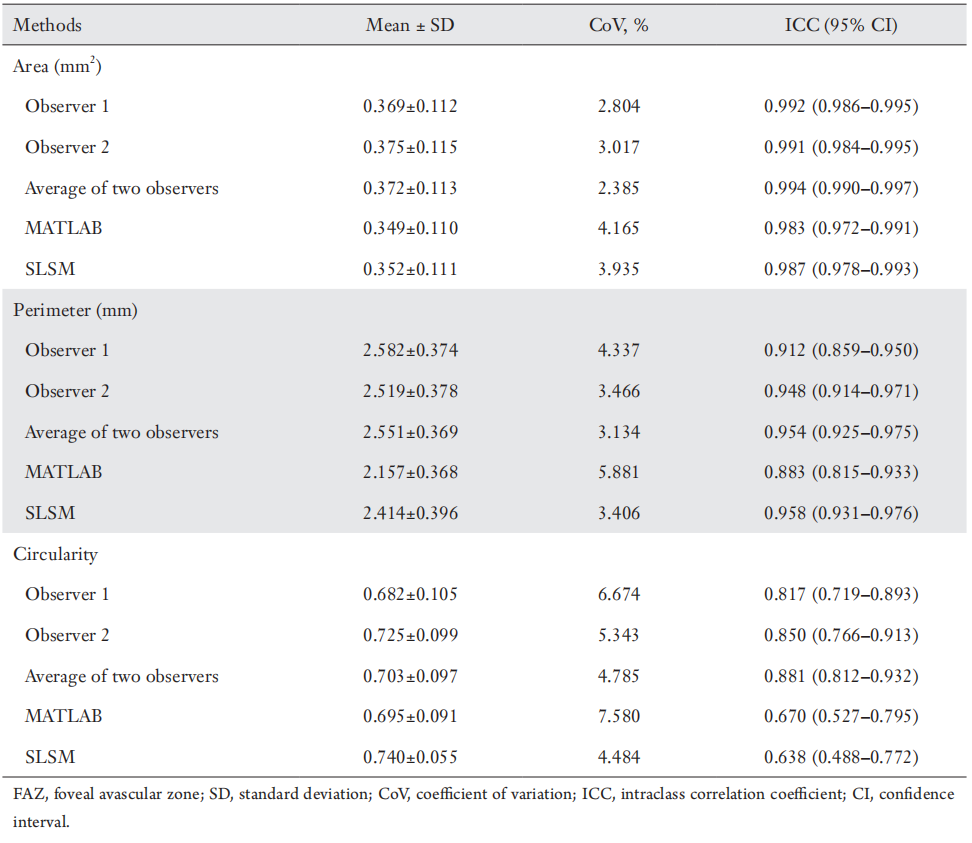Viewport: 972px width, 843px height.
Task: Click the Area MATLAB mean value 0.349±0.110
Action: (410, 228)
